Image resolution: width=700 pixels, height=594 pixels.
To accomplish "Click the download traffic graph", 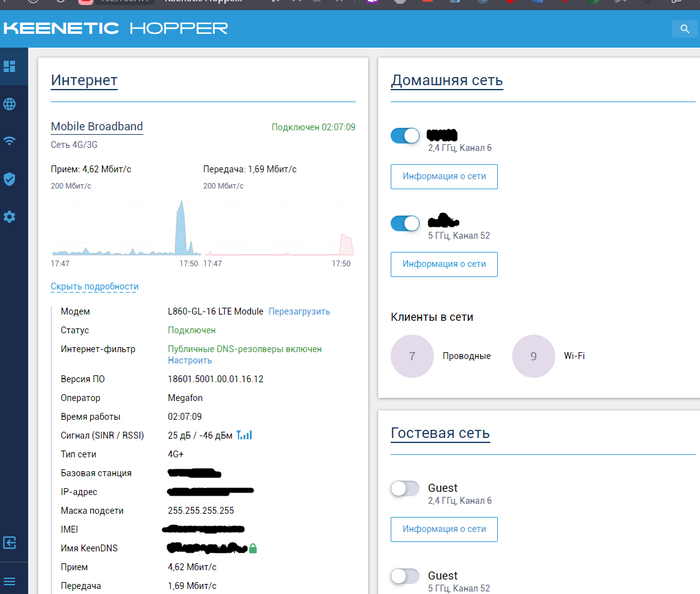I will (125, 225).
